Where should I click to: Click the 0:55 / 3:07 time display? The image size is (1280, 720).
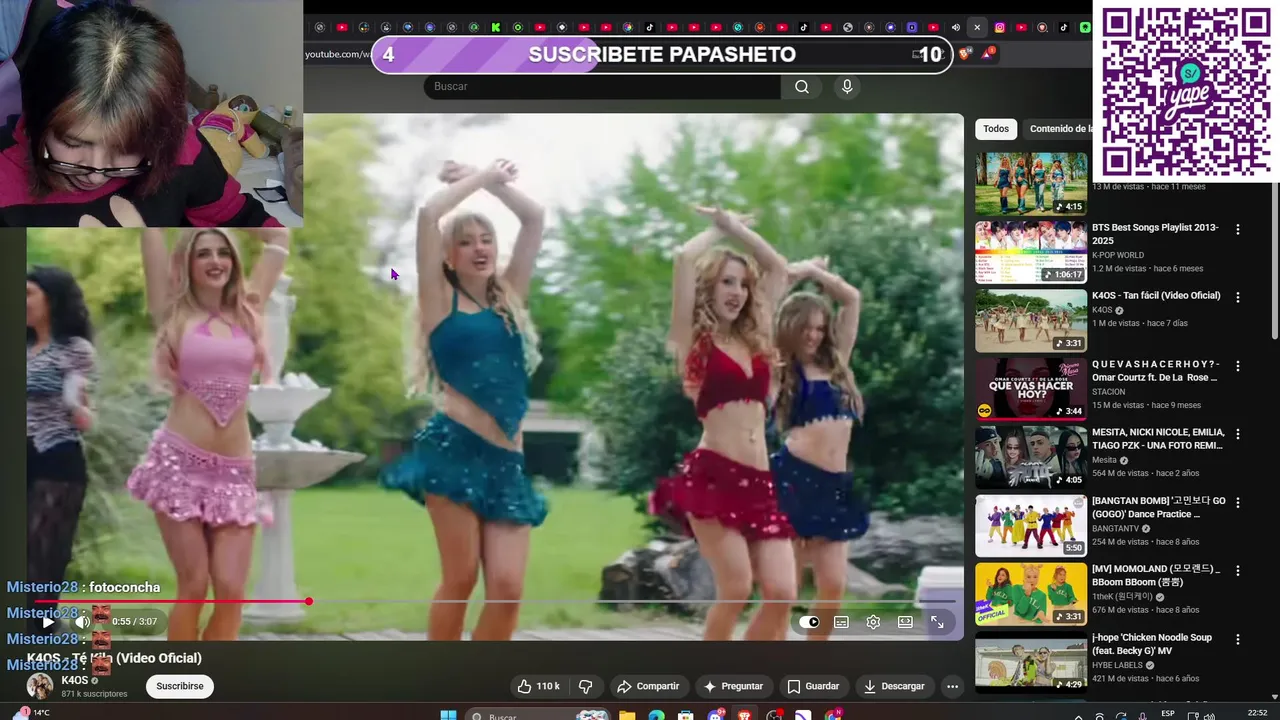(134, 622)
